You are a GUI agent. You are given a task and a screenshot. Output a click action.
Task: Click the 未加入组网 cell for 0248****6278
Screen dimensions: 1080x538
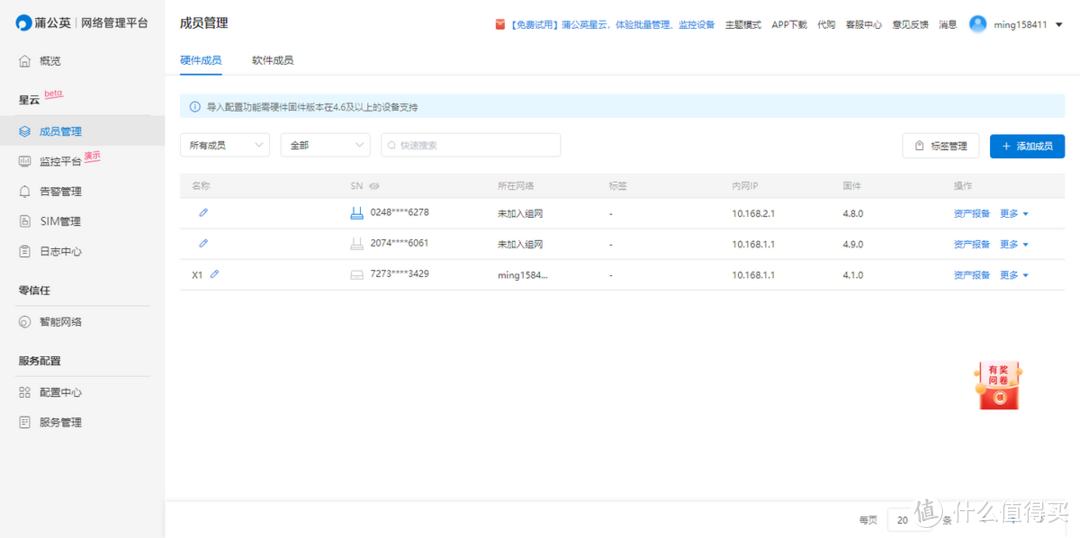[x=521, y=214]
